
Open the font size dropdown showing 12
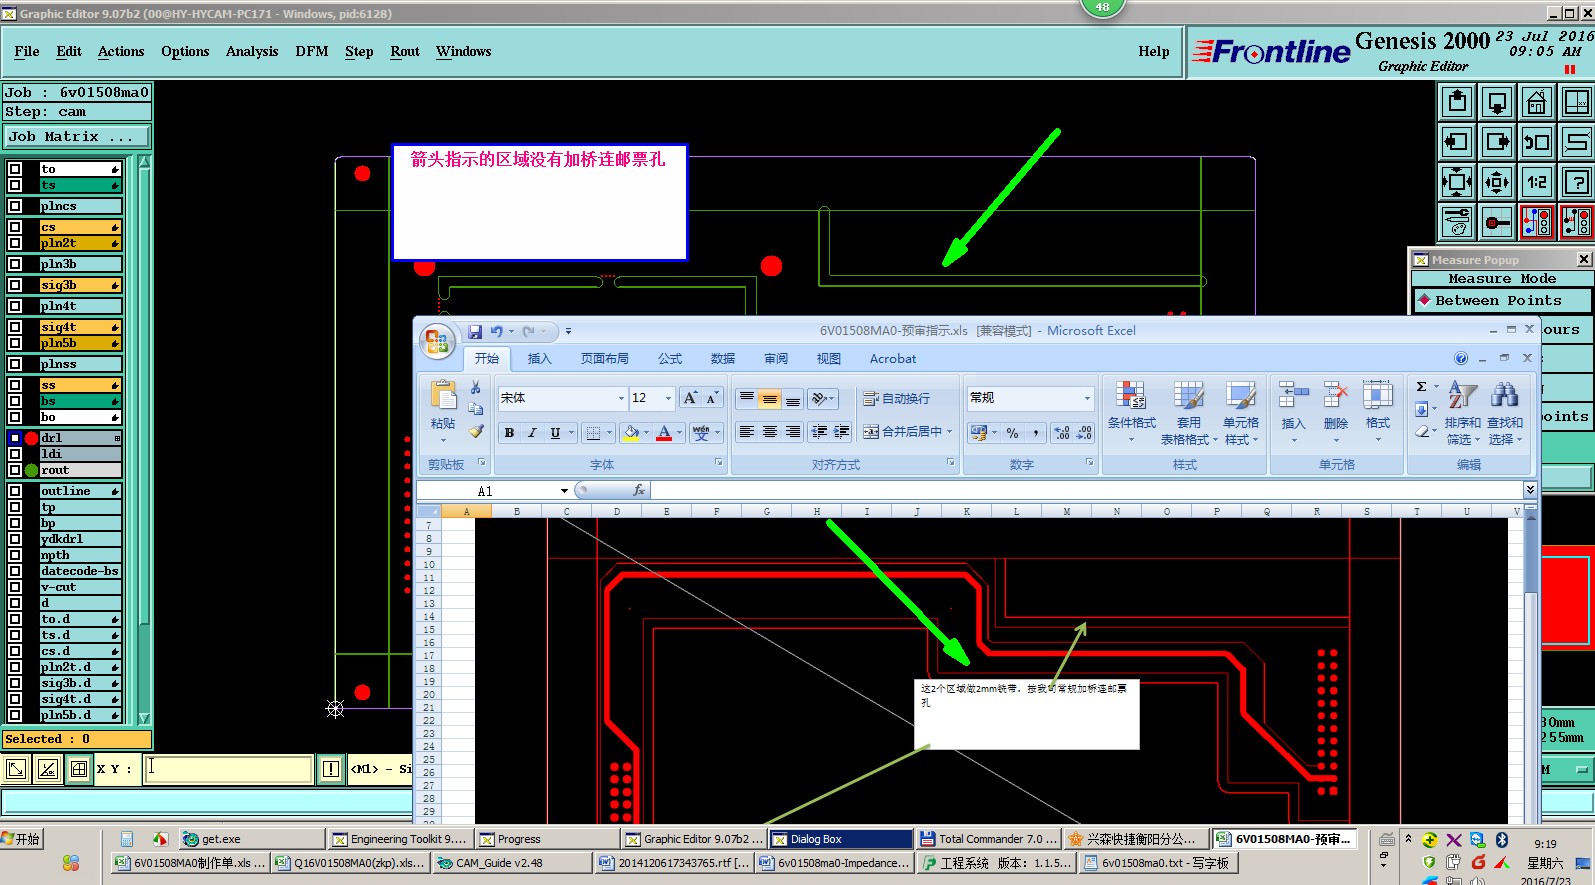pos(668,398)
